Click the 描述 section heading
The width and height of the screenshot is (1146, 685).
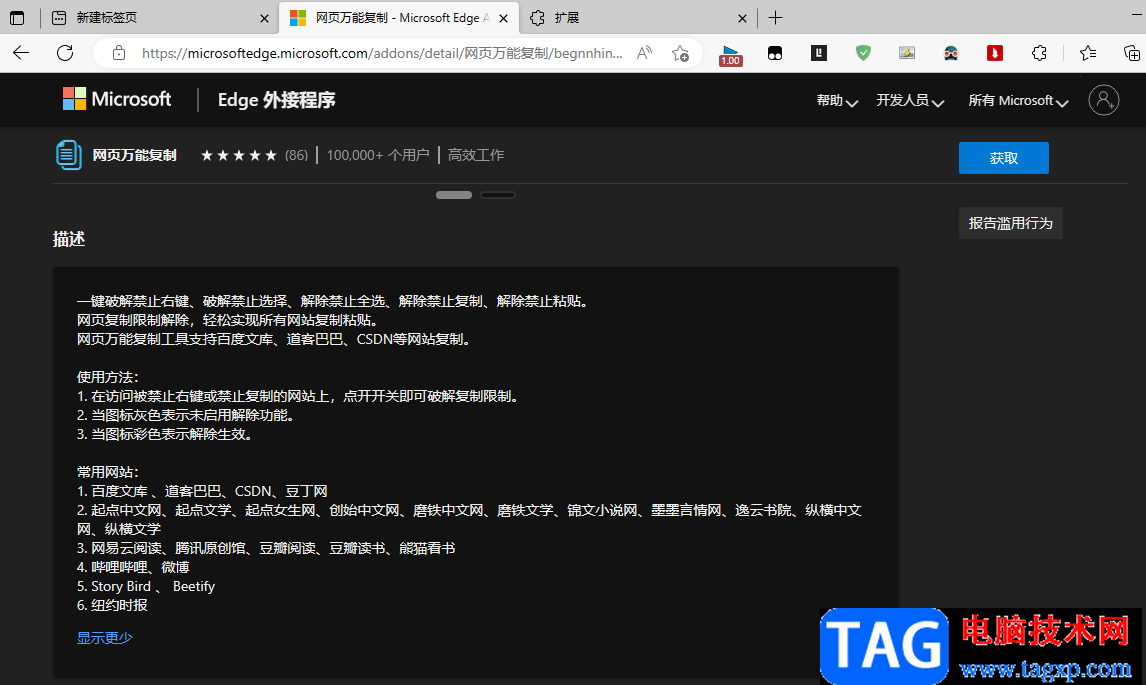(x=69, y=239)
